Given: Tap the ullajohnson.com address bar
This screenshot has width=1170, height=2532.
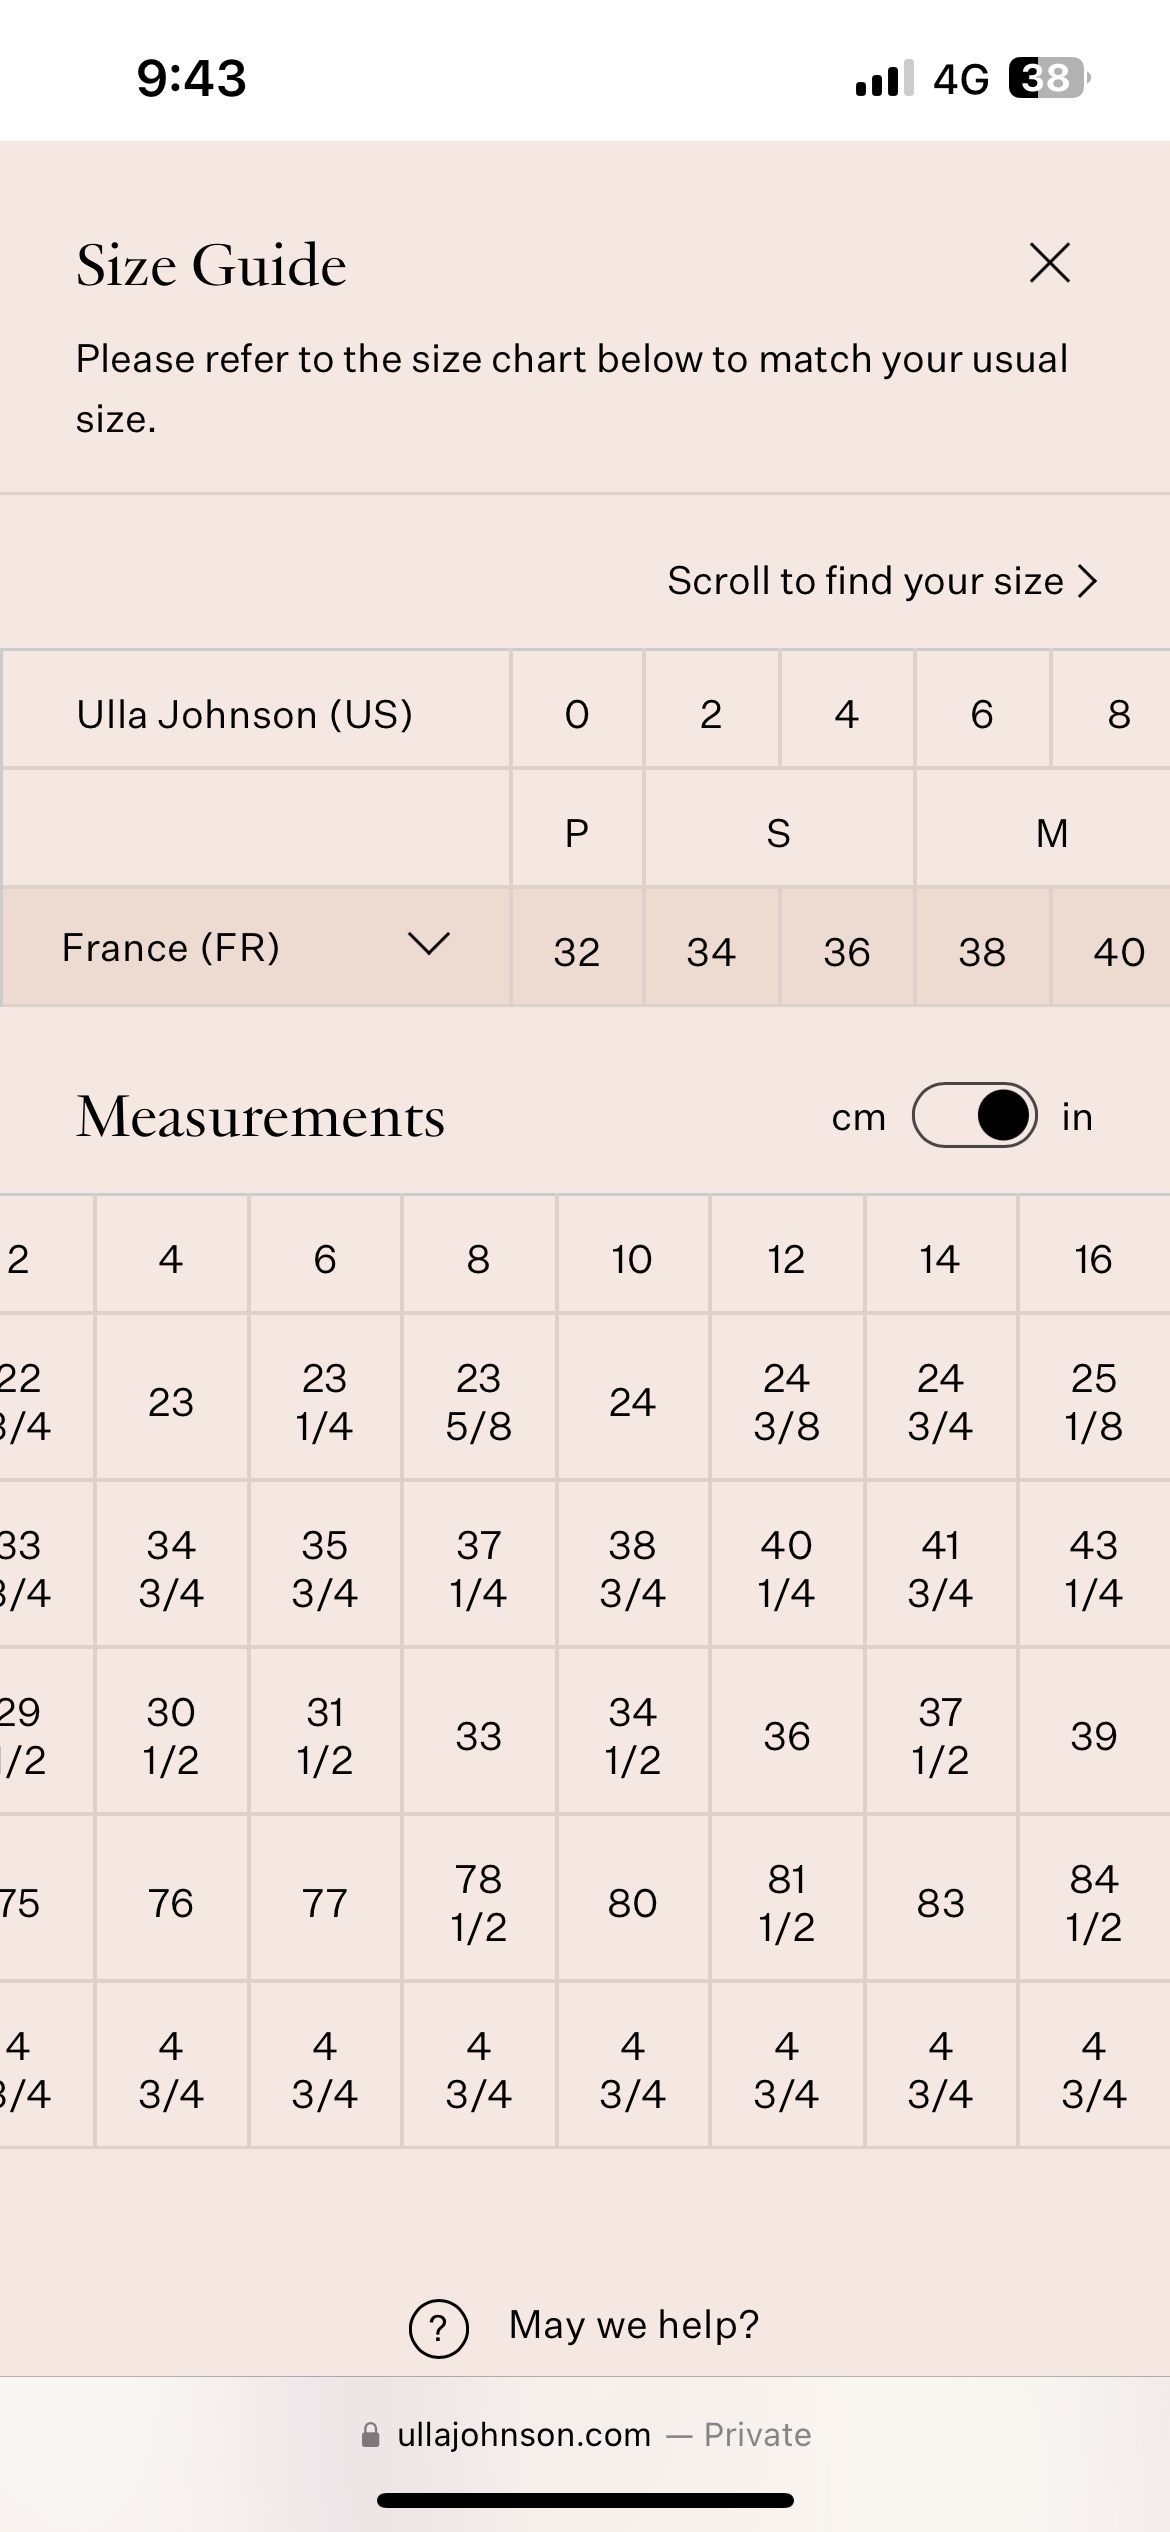Looking at the screenshot, I should tap(586, 2434).
